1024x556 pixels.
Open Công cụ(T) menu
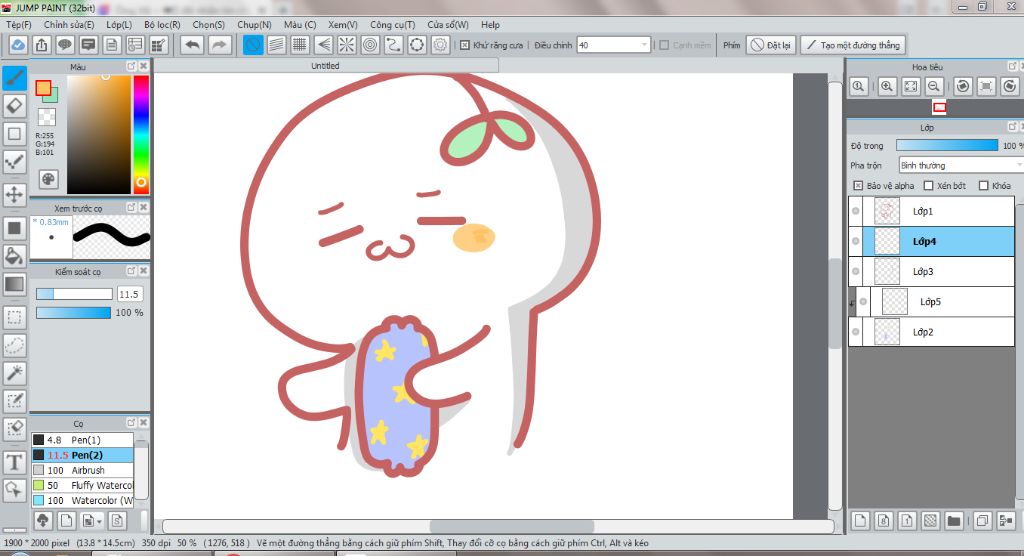pos(392,24)
